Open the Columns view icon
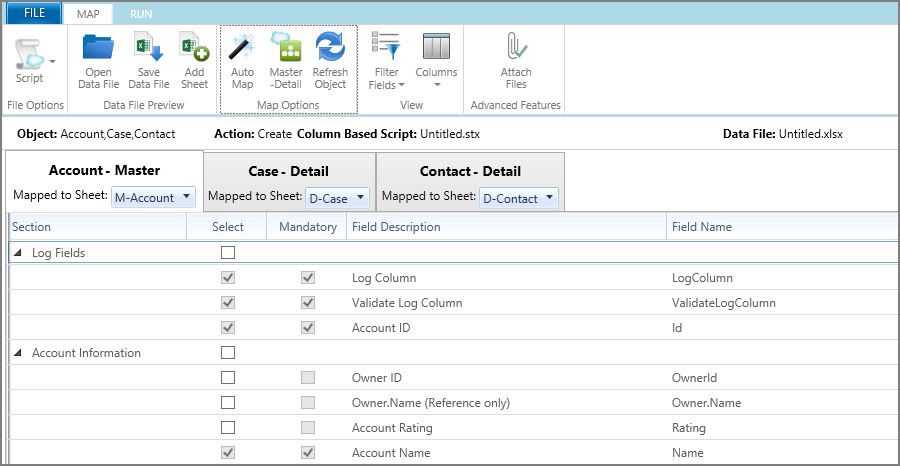The width and height of the screenshot is (900, 466). click(x=436, y=46)
